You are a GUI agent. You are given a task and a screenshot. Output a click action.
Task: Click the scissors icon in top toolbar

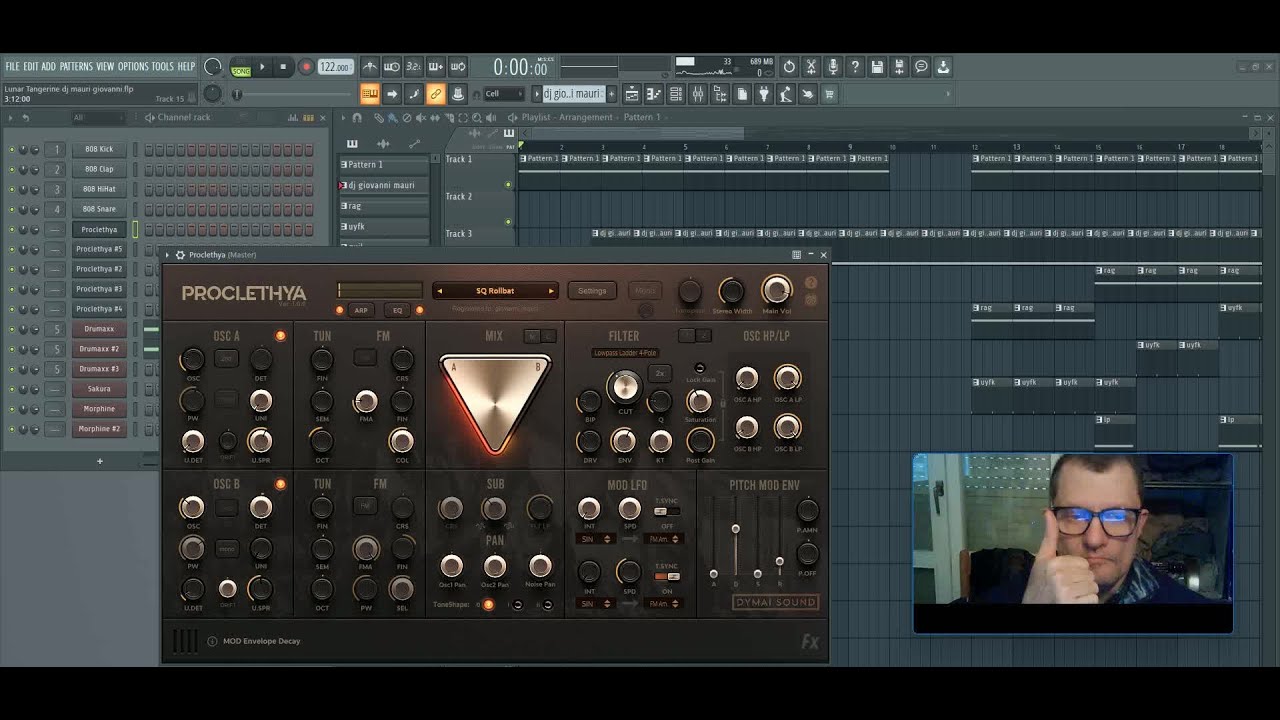(811, 67)
